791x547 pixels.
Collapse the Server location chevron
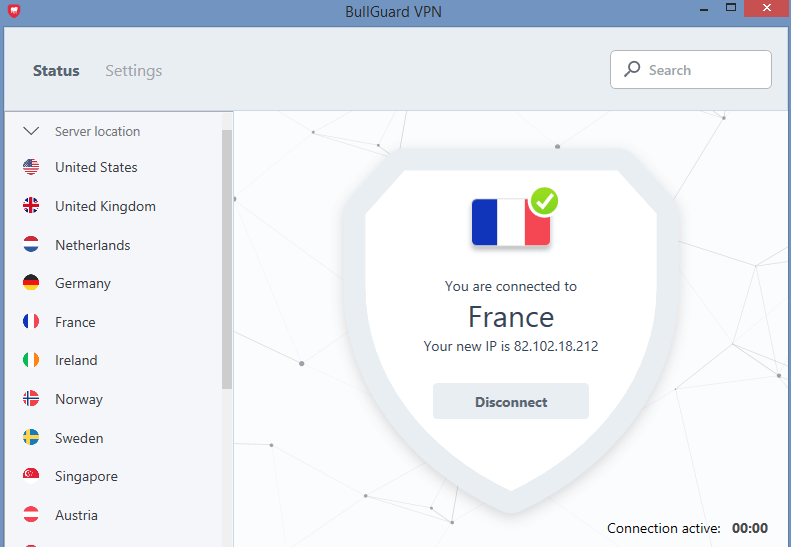pos(31,131)
